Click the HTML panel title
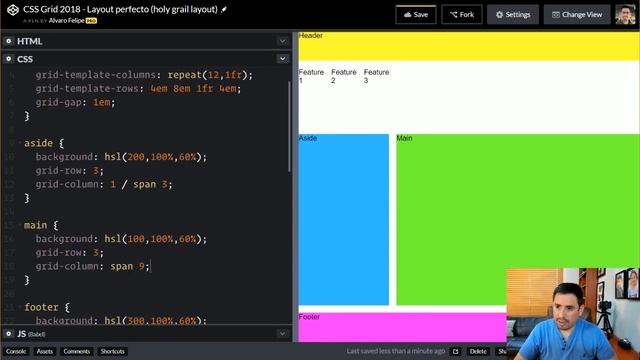The height and width of the screenshot is (360, 640). pos(29,41)
